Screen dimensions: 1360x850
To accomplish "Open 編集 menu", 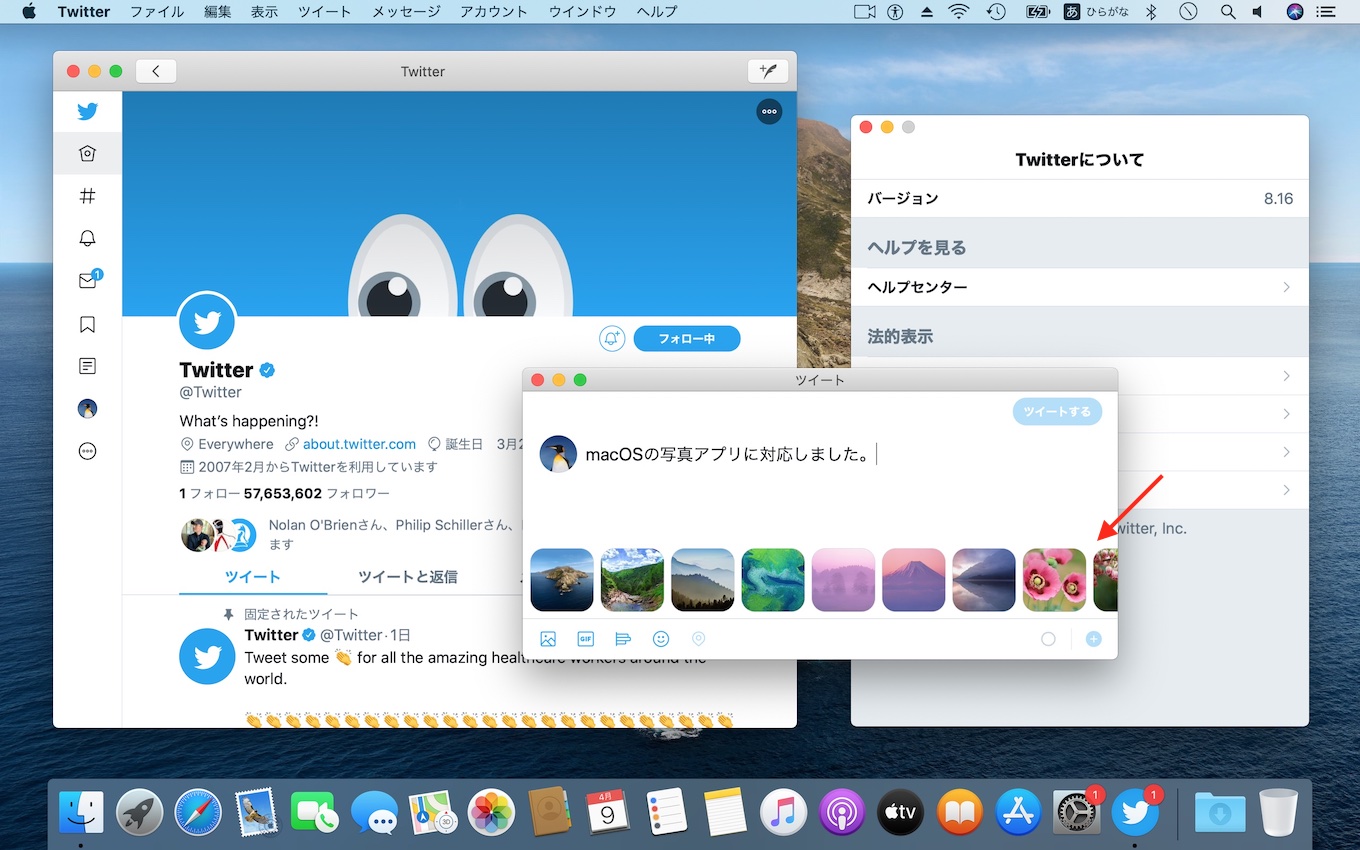I will coord(217,12).
